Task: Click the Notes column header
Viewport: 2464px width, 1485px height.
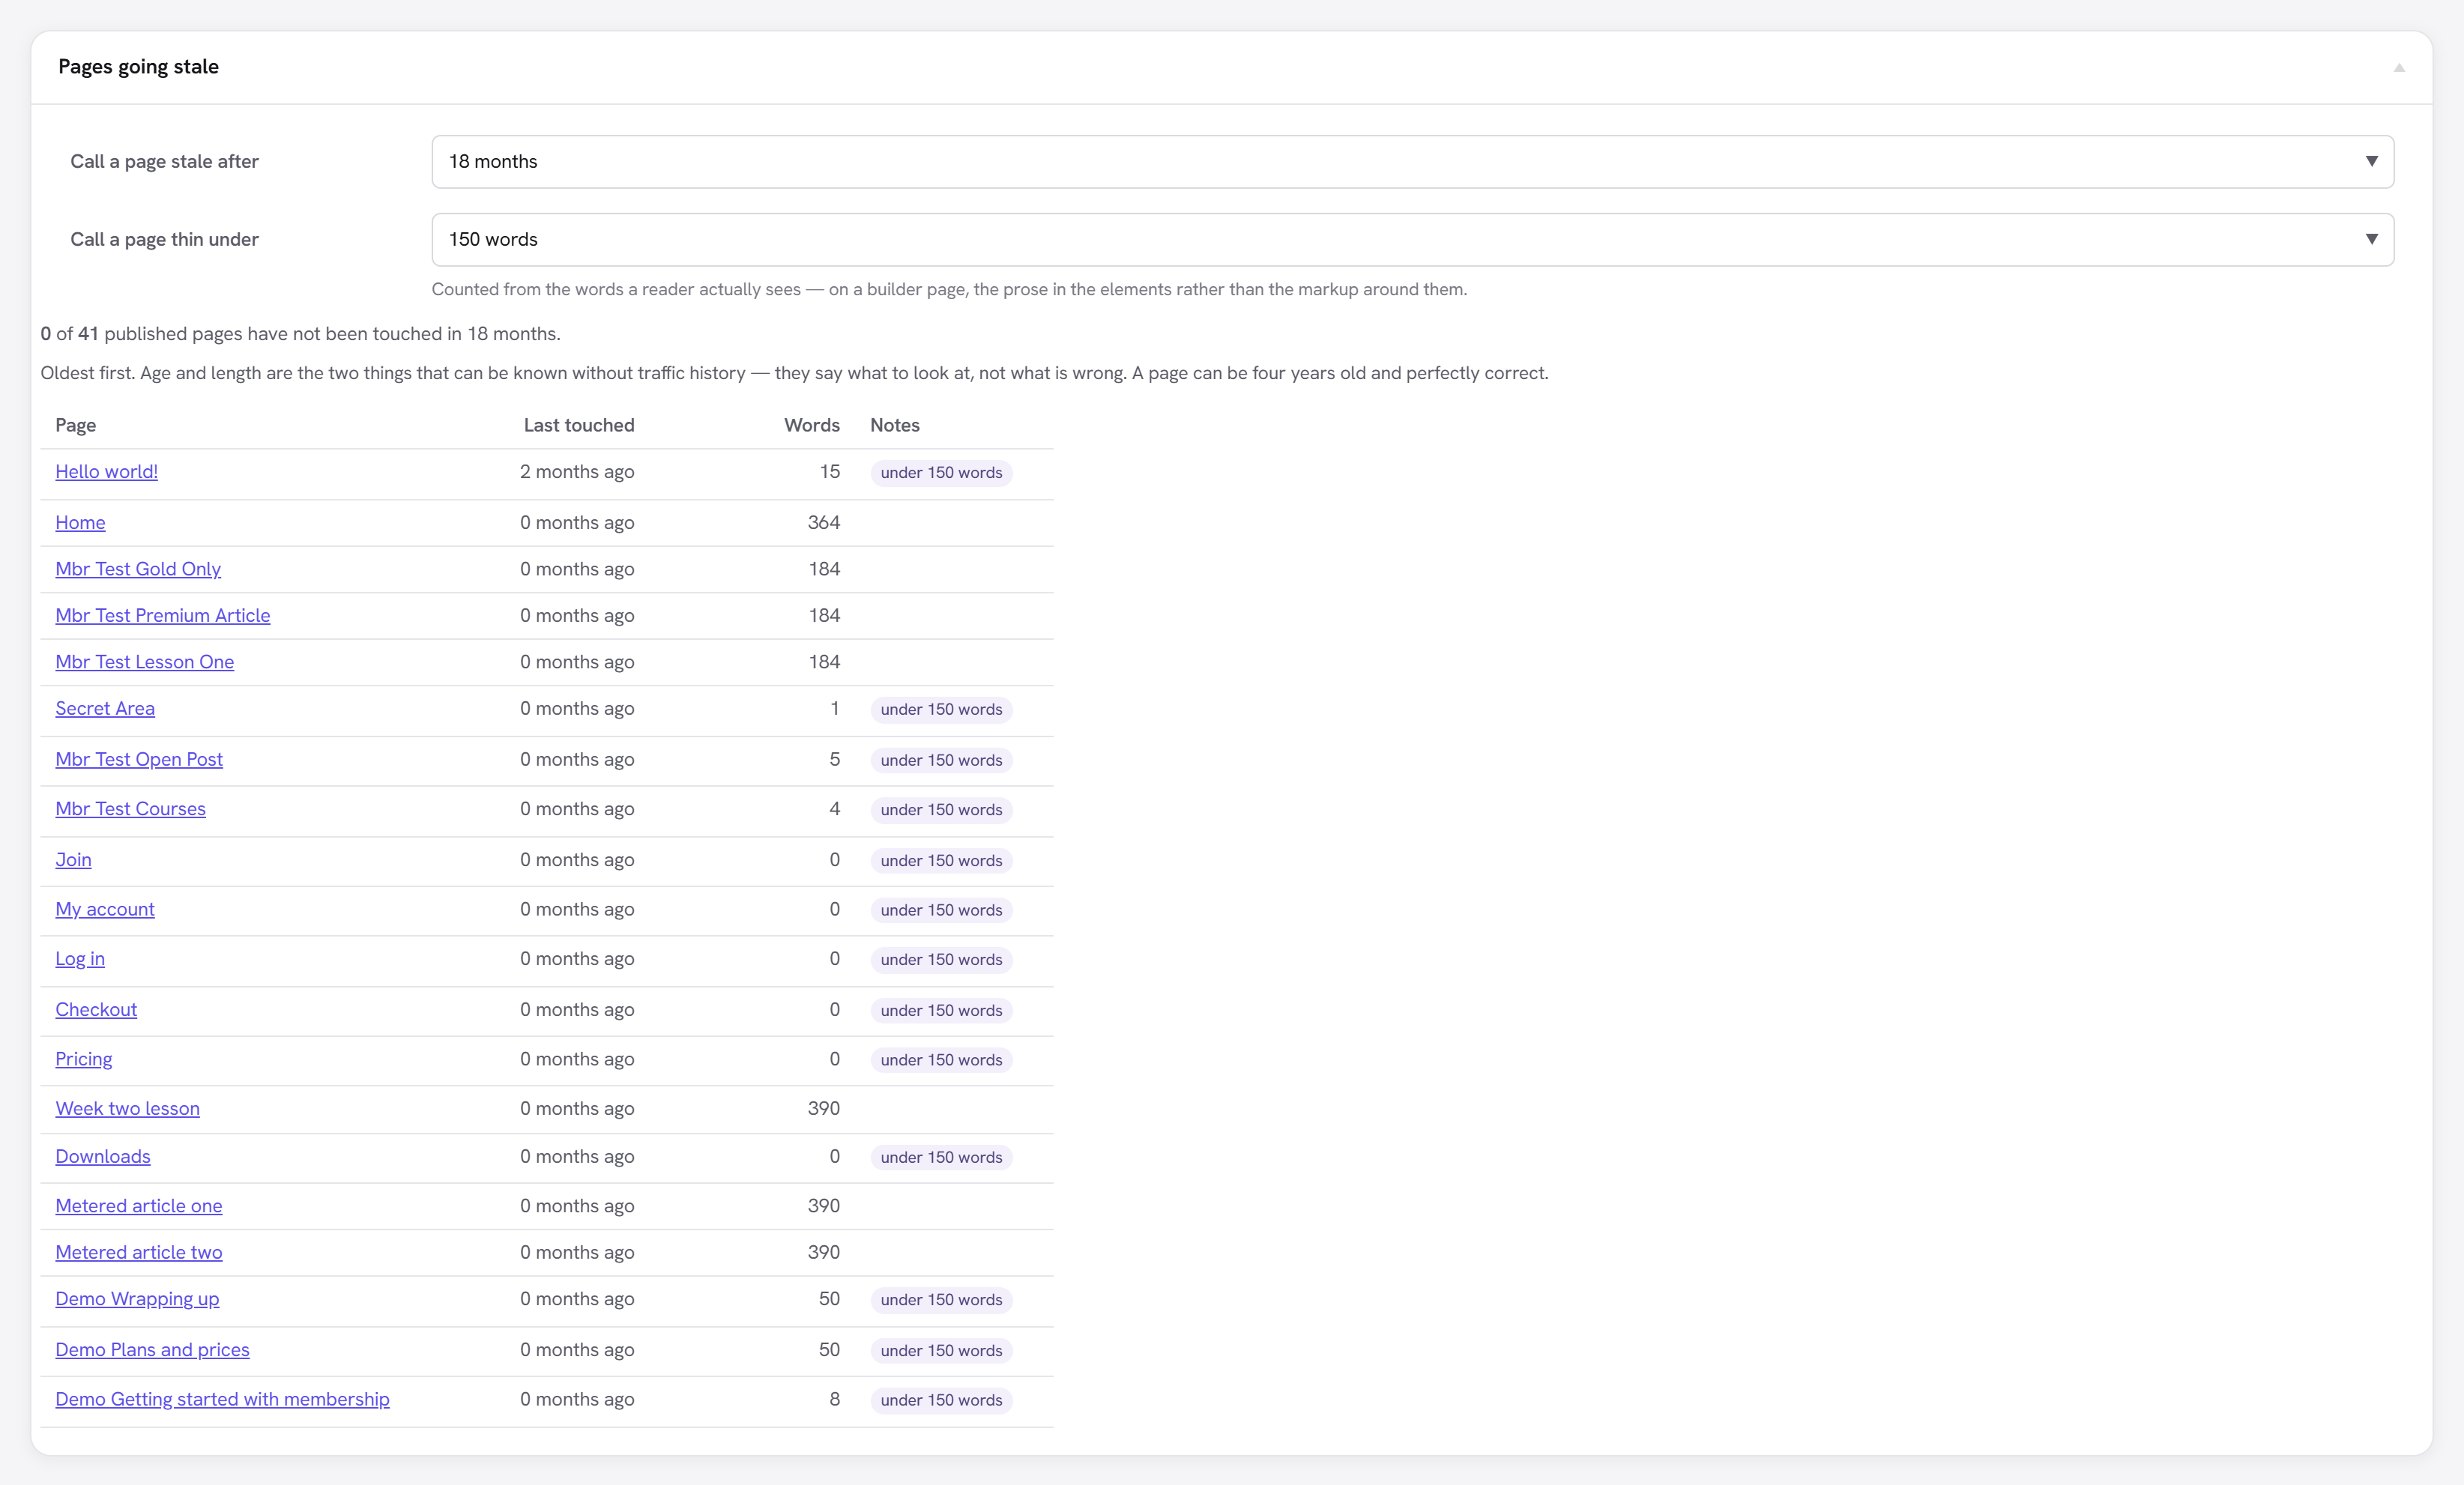Action: coord(895,425)
